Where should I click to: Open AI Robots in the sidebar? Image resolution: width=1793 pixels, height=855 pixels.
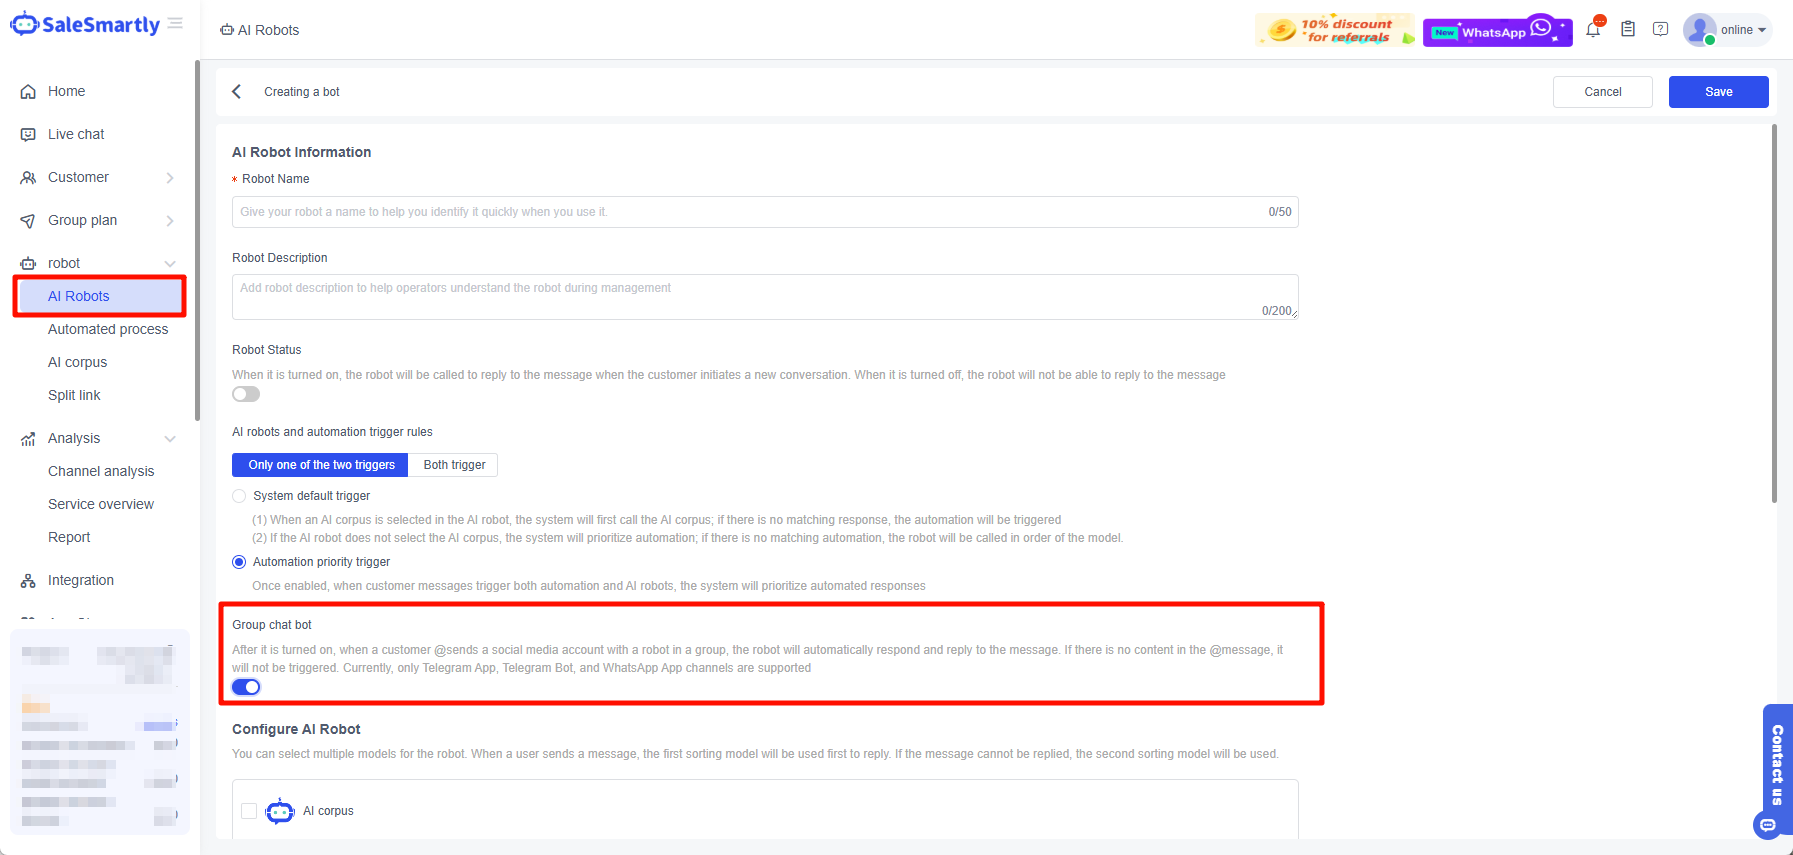(99, 296)
